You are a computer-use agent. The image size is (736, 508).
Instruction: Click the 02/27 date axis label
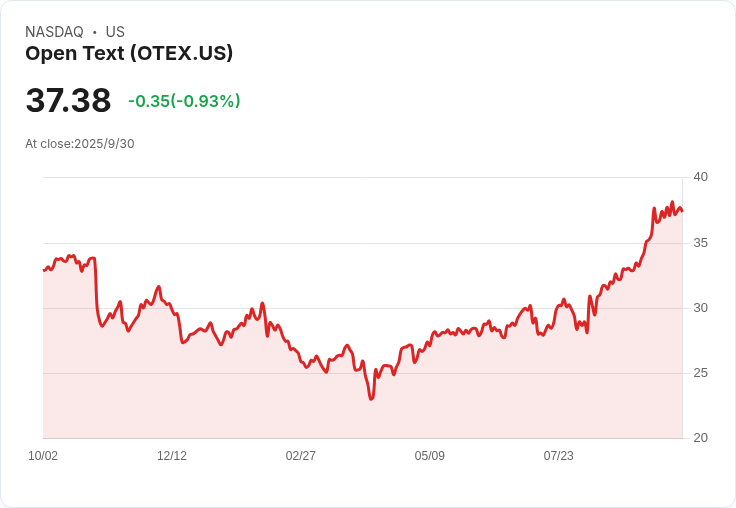pyautogui.click(x=300, y=456)
